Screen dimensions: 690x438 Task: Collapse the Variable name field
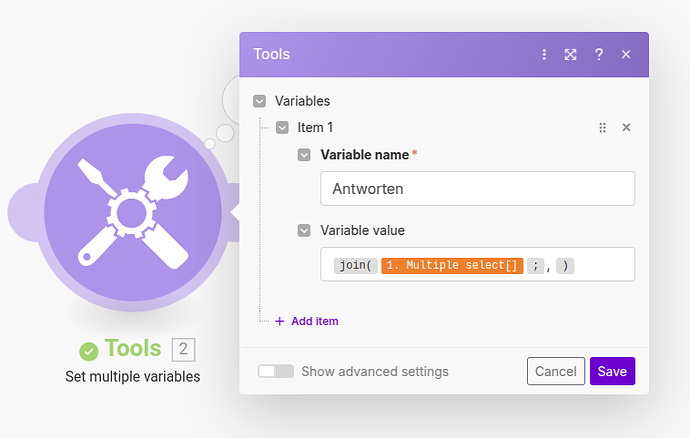pyautogui.click(x=304, y=155)
